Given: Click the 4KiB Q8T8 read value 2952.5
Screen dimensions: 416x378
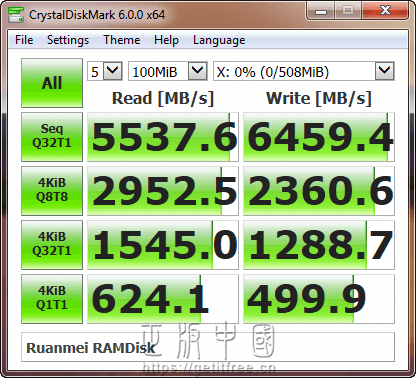Looking at the screenshot, I should coord(163,191).
